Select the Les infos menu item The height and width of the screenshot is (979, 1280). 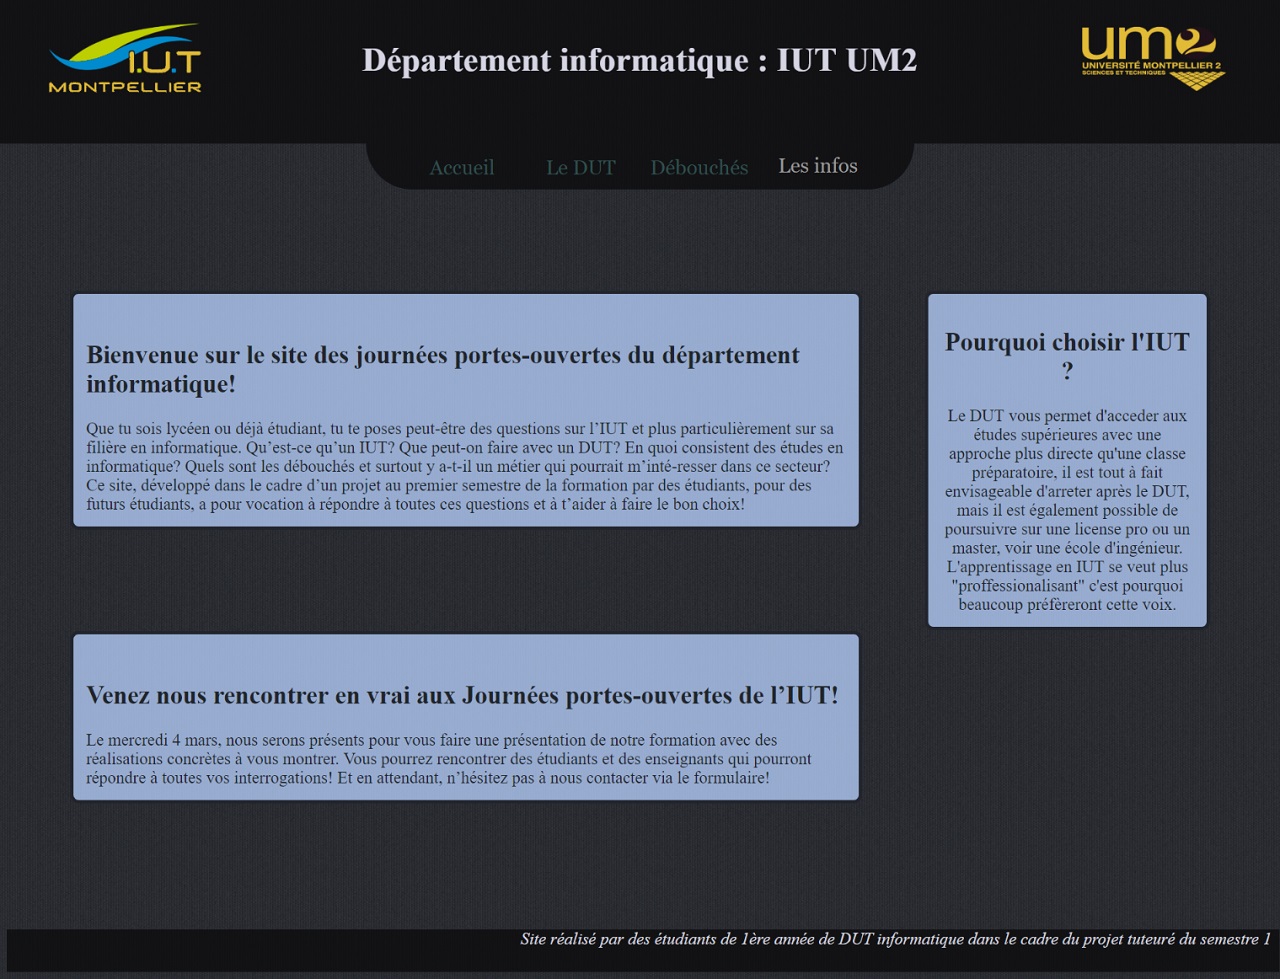point(818,166)
